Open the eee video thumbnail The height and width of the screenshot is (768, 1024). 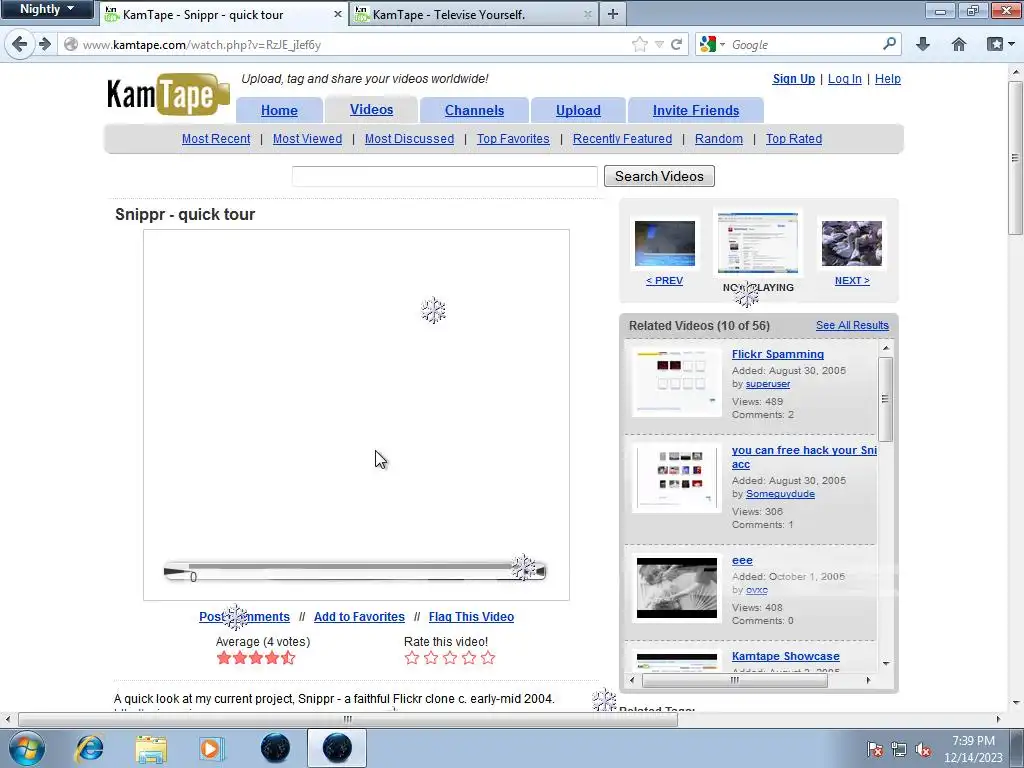[x=677, y=588]
